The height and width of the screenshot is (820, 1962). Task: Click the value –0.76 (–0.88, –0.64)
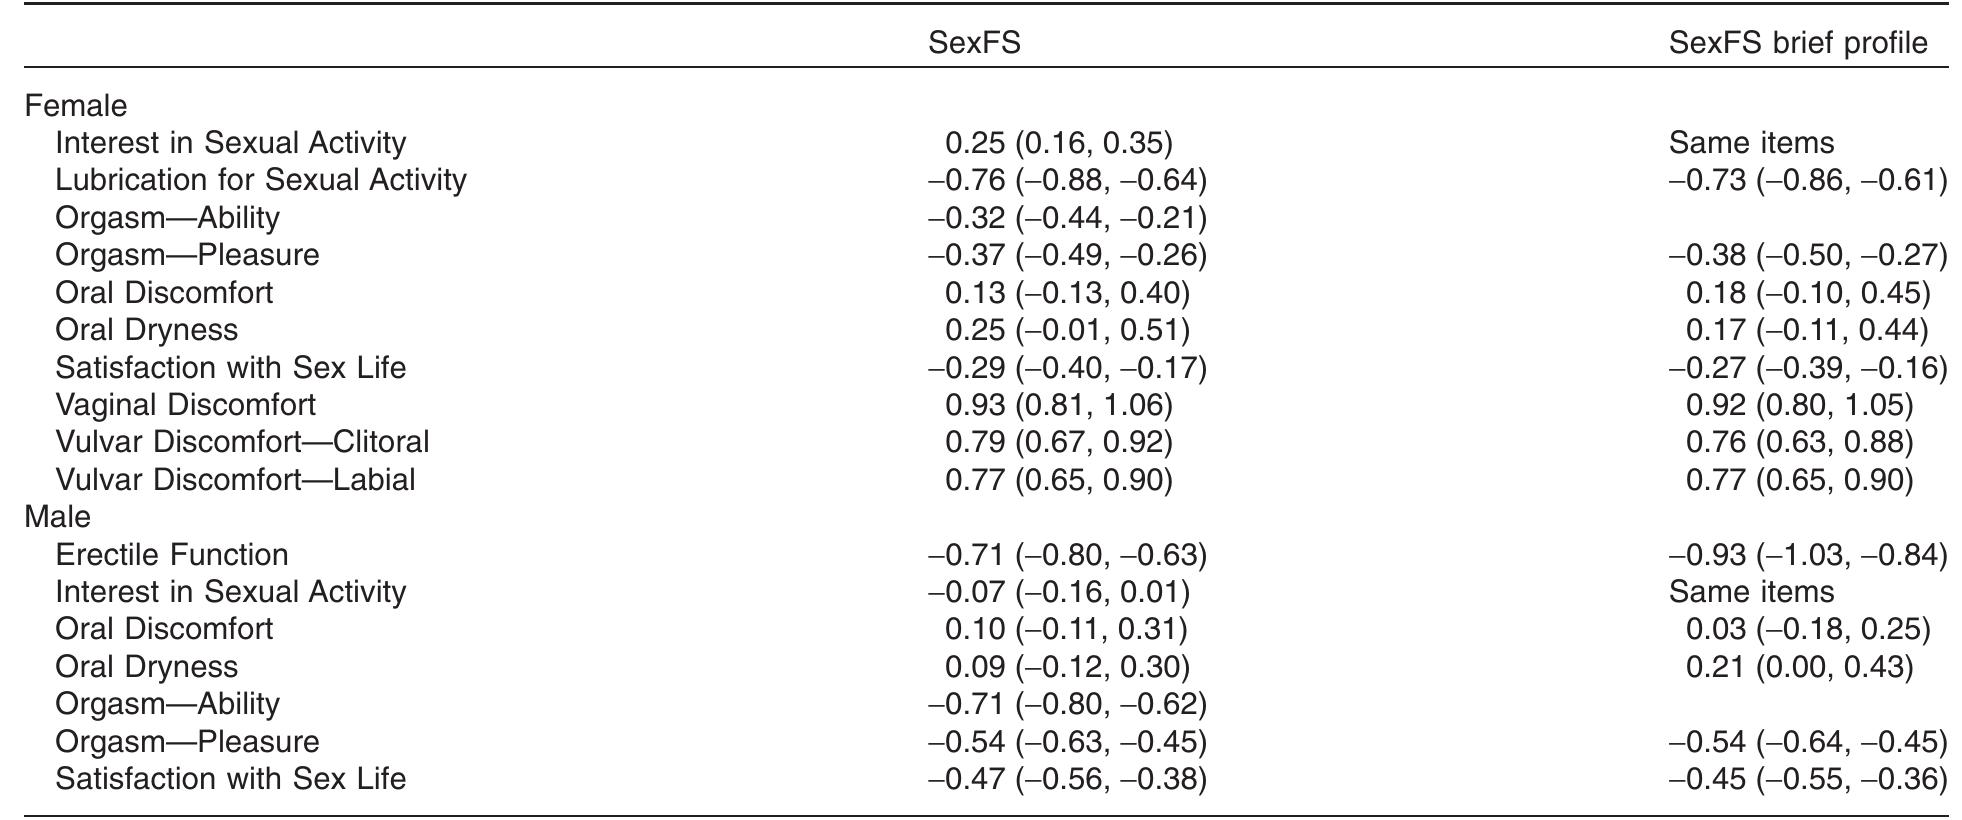pos(1067,180)
